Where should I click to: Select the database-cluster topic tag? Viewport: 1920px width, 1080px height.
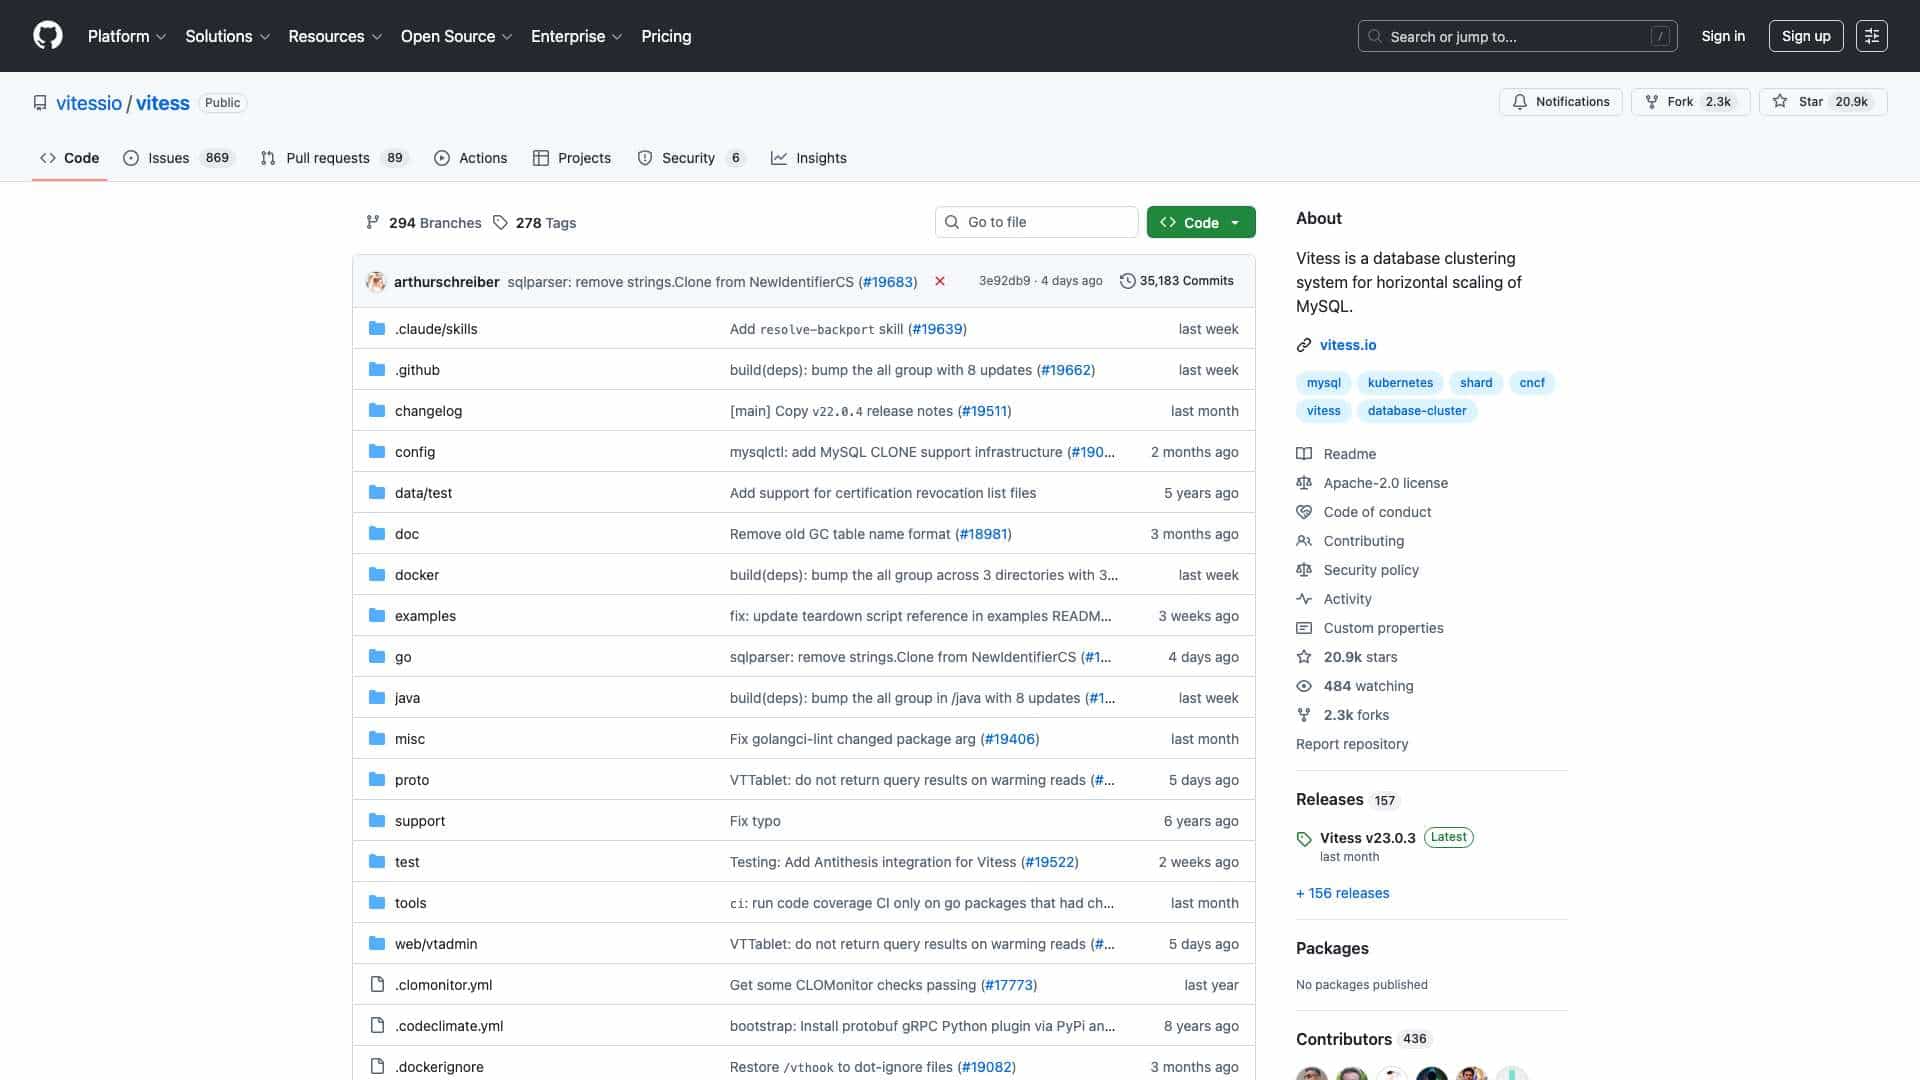pyautogui.click(x=1417, y=411)
